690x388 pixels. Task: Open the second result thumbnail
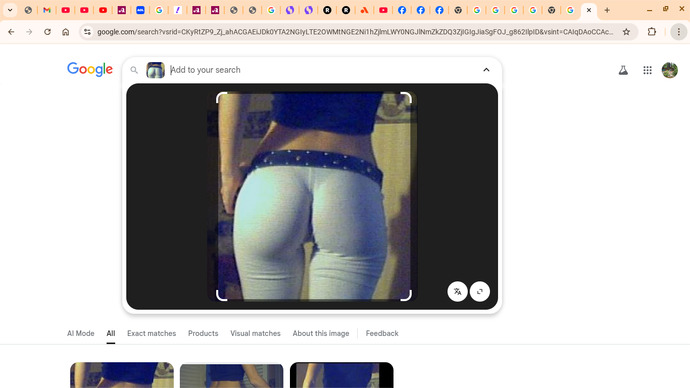[x=231, y=375]
